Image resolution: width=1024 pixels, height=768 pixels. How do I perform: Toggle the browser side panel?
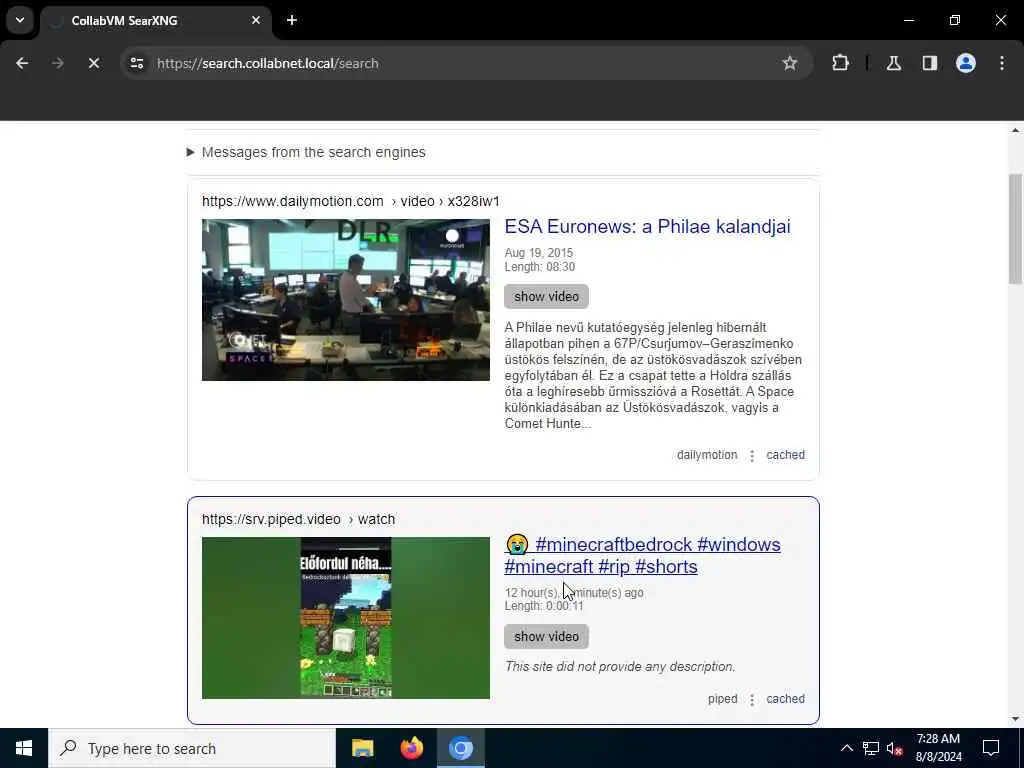coord(930,63)
